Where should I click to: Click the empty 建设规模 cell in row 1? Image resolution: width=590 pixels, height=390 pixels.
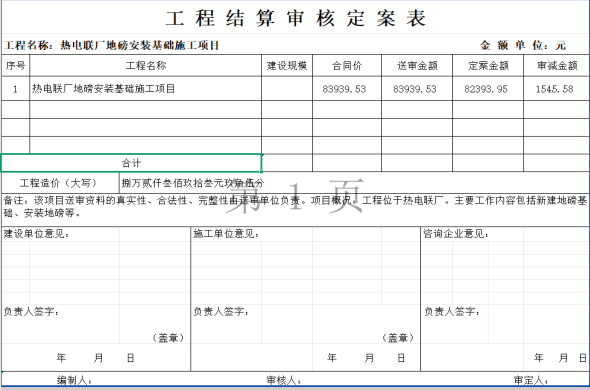(287, 89)
